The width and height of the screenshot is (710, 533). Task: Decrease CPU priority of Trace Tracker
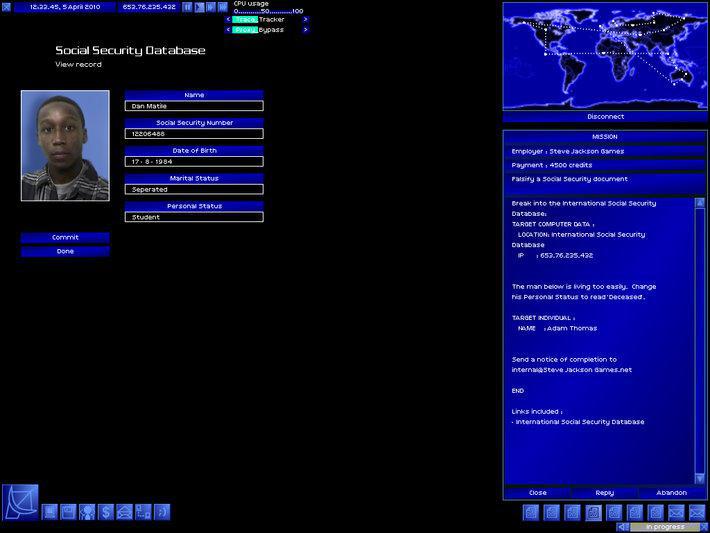(x=228, y=19)
